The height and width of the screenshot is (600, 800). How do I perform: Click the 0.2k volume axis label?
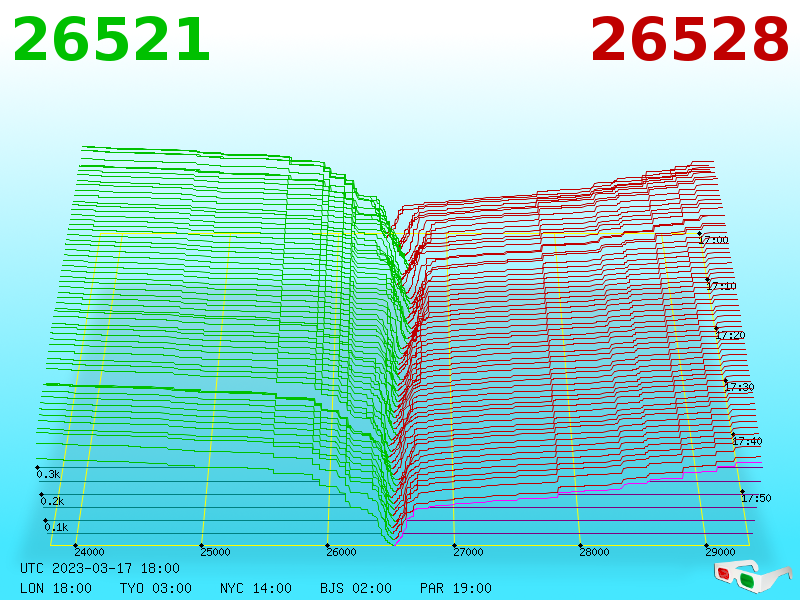[x=53, y=501]
